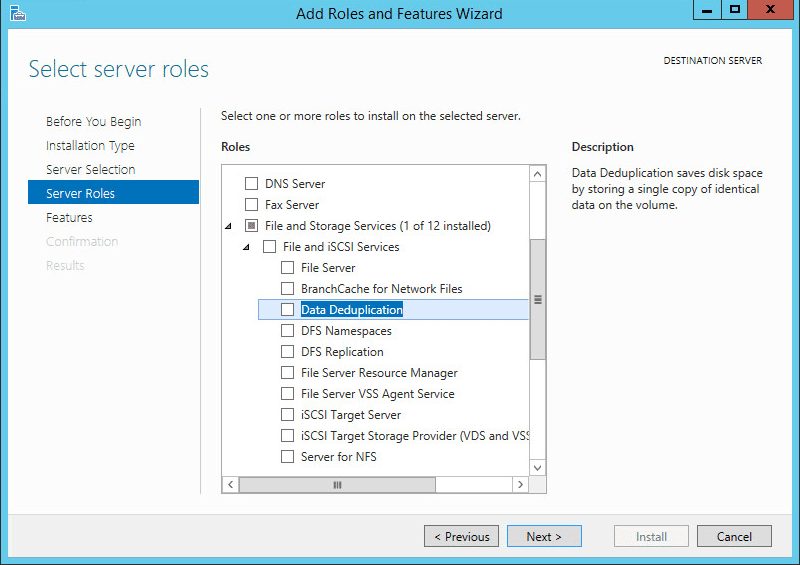Click the vertical scrollbar thumb in roles list
Viewport: 800px width, 565px height.
pos(537,299)
